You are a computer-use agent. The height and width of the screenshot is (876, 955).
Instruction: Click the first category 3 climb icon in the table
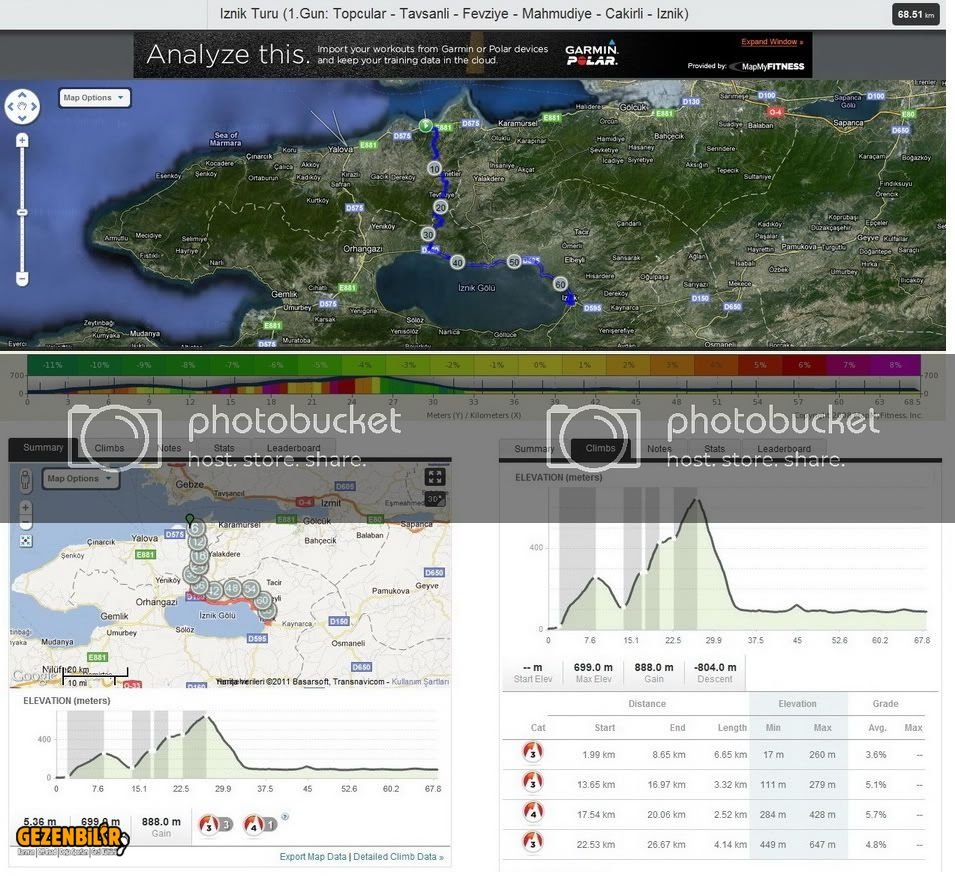click(x=531, y=753)
